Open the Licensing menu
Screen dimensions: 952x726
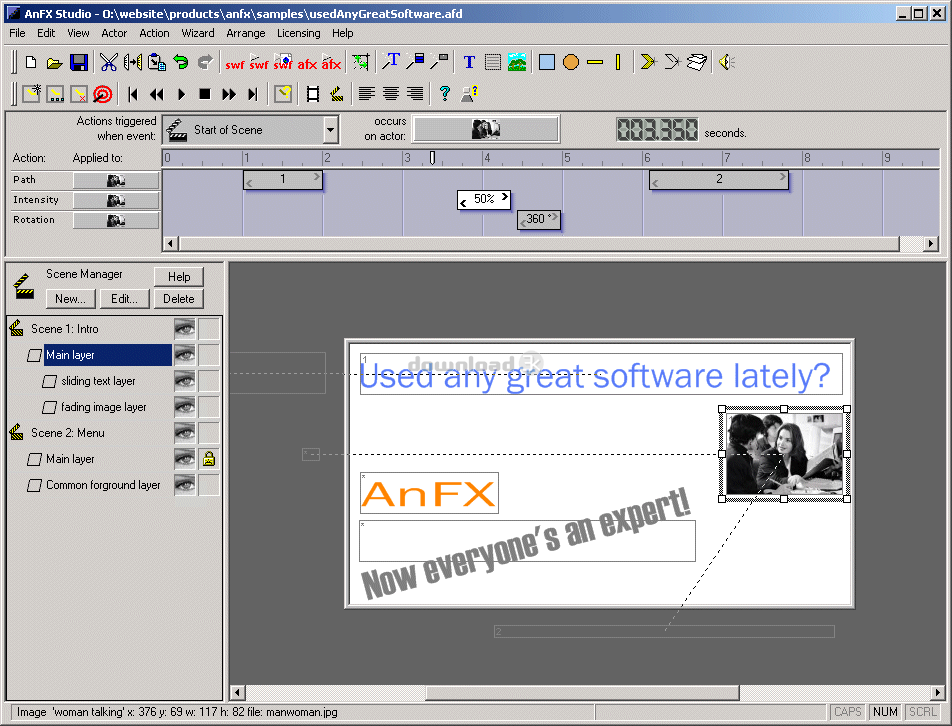[299, 33]
